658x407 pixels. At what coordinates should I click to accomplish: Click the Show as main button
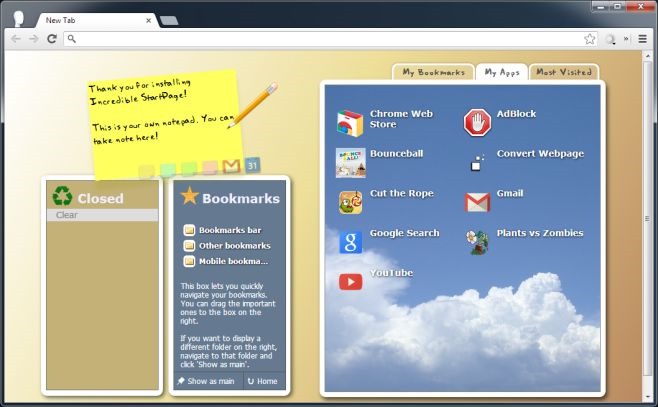pos(208,381)
